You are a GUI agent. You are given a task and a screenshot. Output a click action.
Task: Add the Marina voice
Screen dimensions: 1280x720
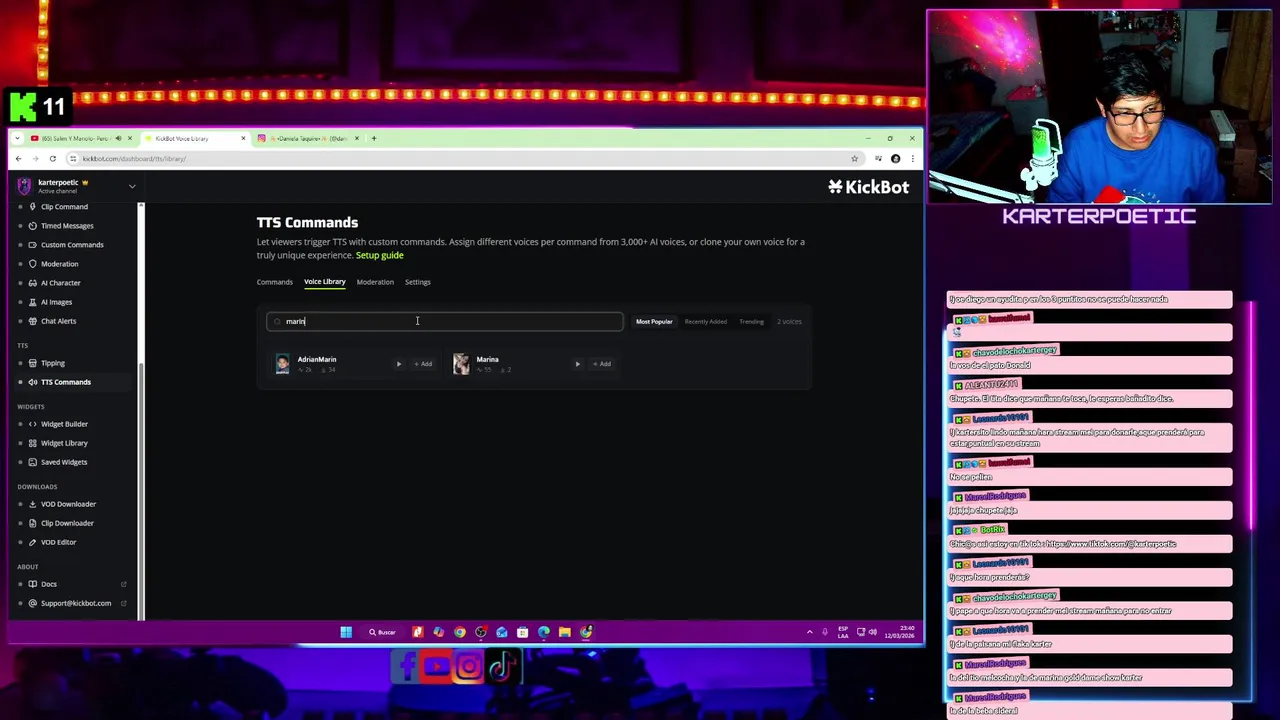tap(602, 364)
